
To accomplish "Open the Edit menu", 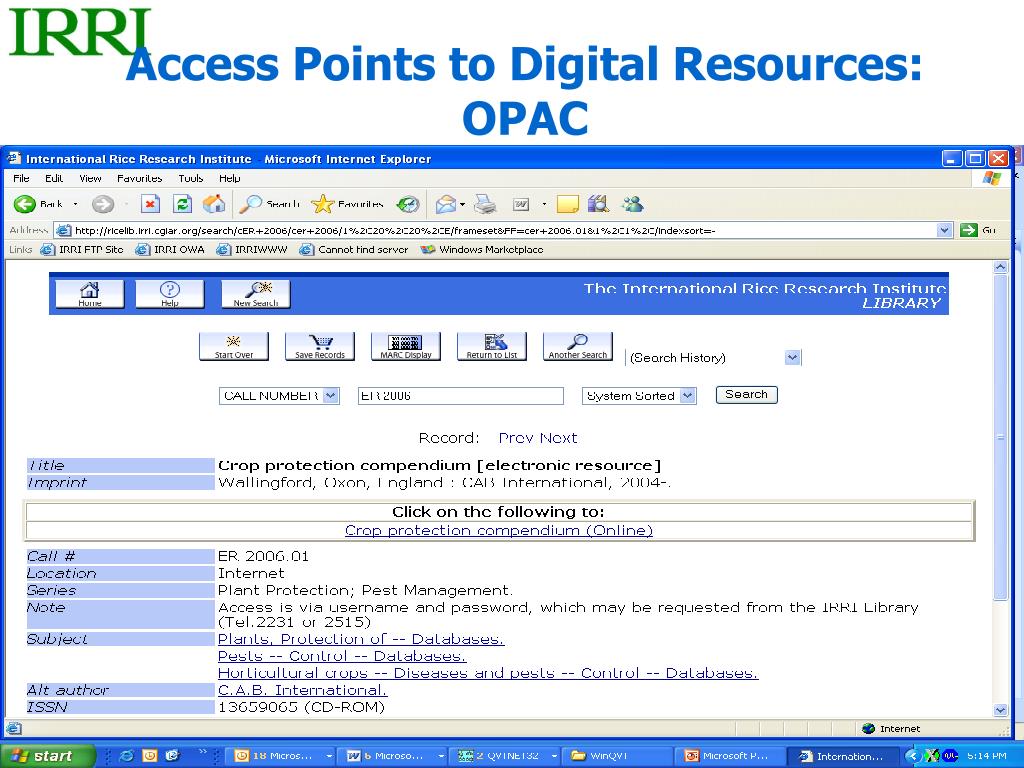I will [54, 178].
